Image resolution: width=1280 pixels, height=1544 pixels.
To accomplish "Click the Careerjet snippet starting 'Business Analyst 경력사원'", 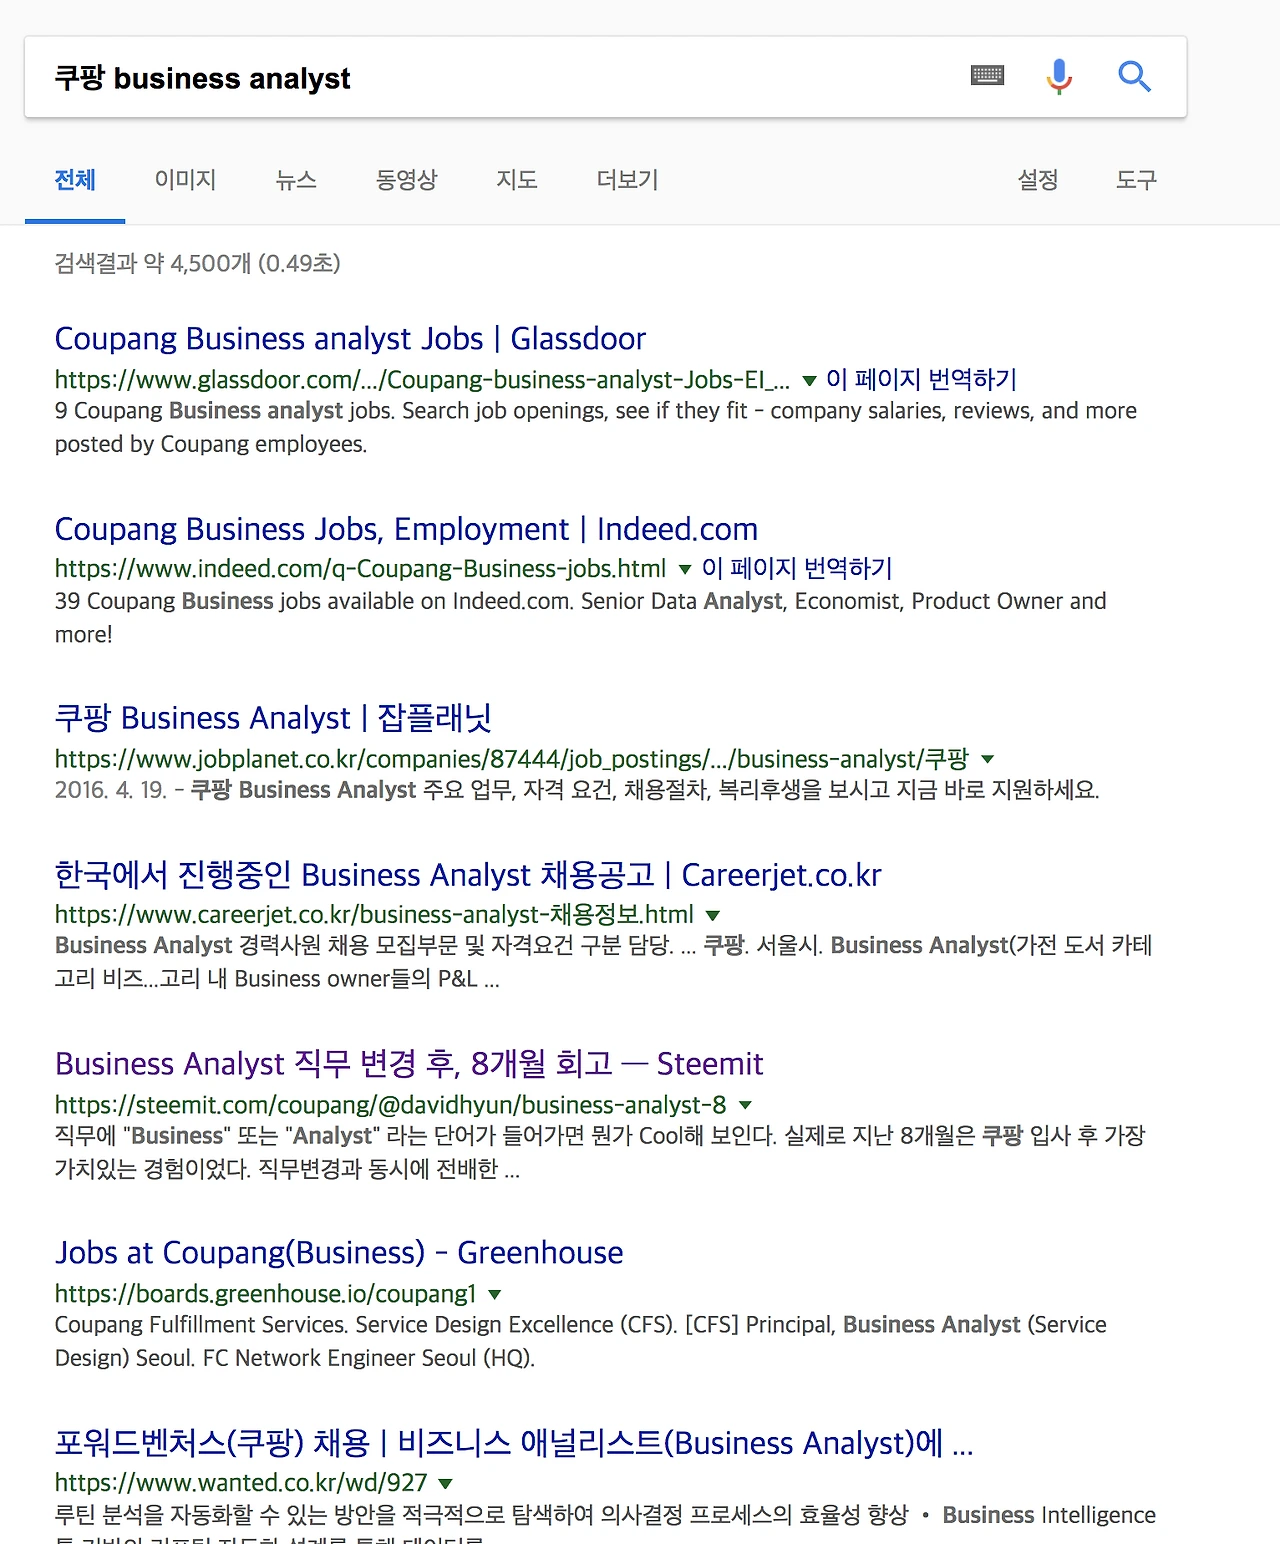I will pos(604,962).
